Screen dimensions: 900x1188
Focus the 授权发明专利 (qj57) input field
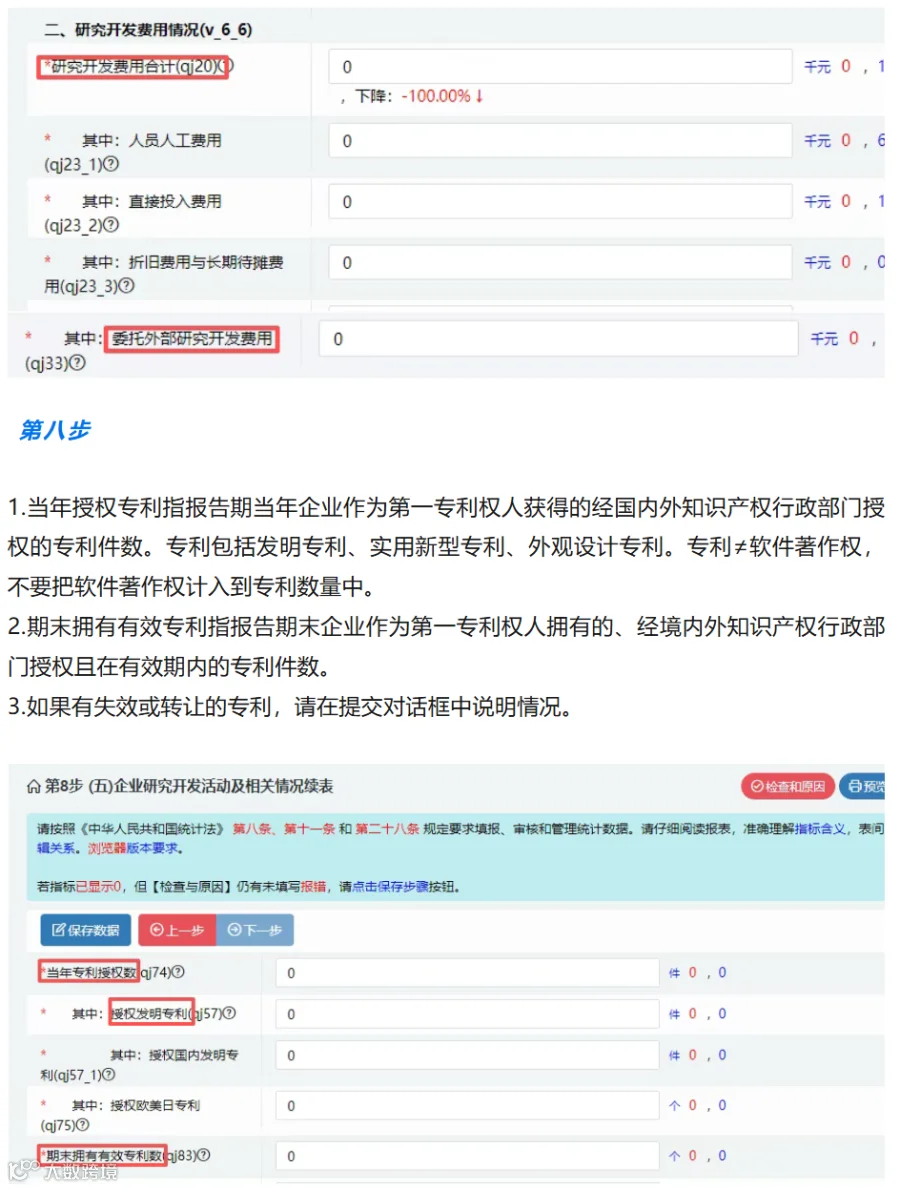(x=467, y=1014)
